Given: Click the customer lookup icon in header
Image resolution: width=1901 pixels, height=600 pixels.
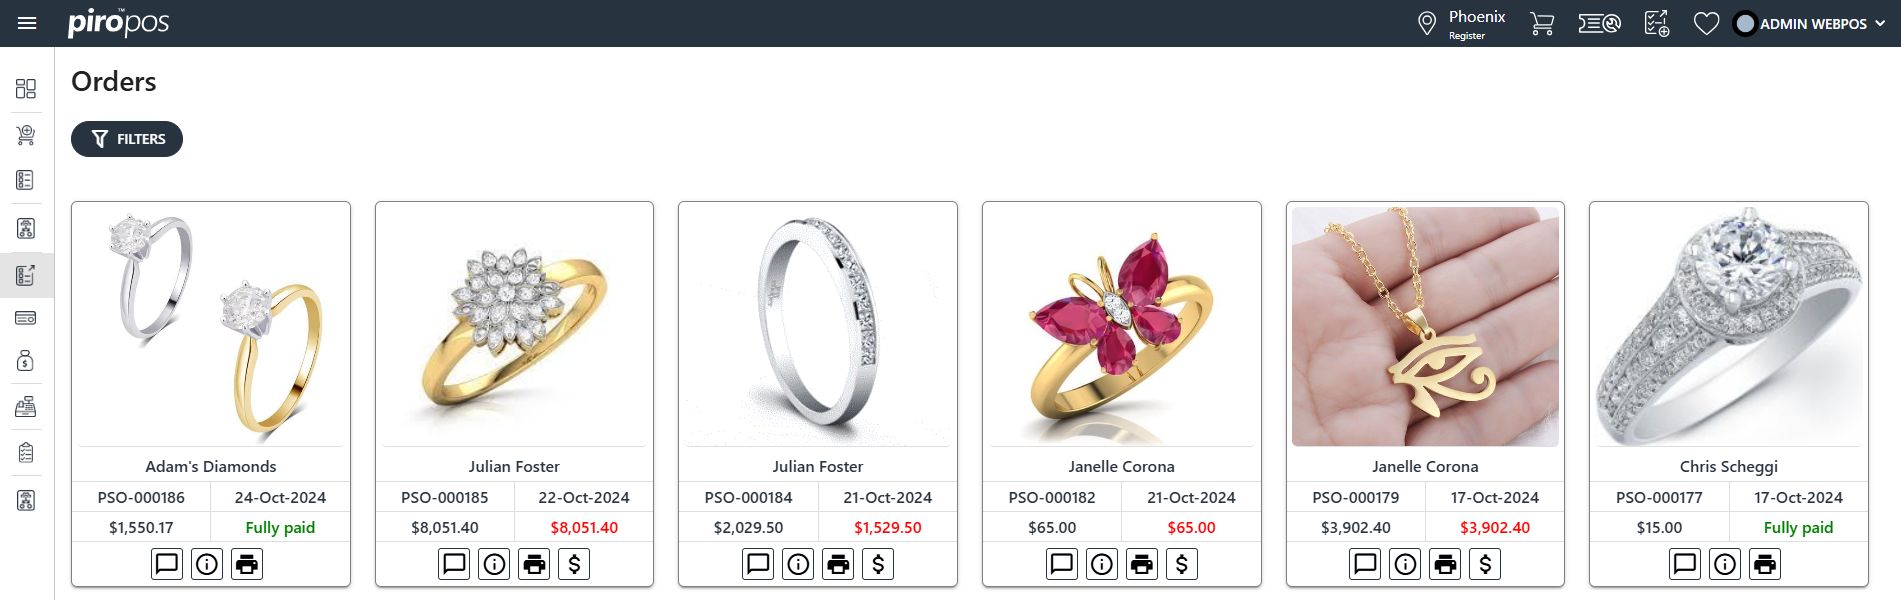Looking at the screenshot, I should point(1600,23).
